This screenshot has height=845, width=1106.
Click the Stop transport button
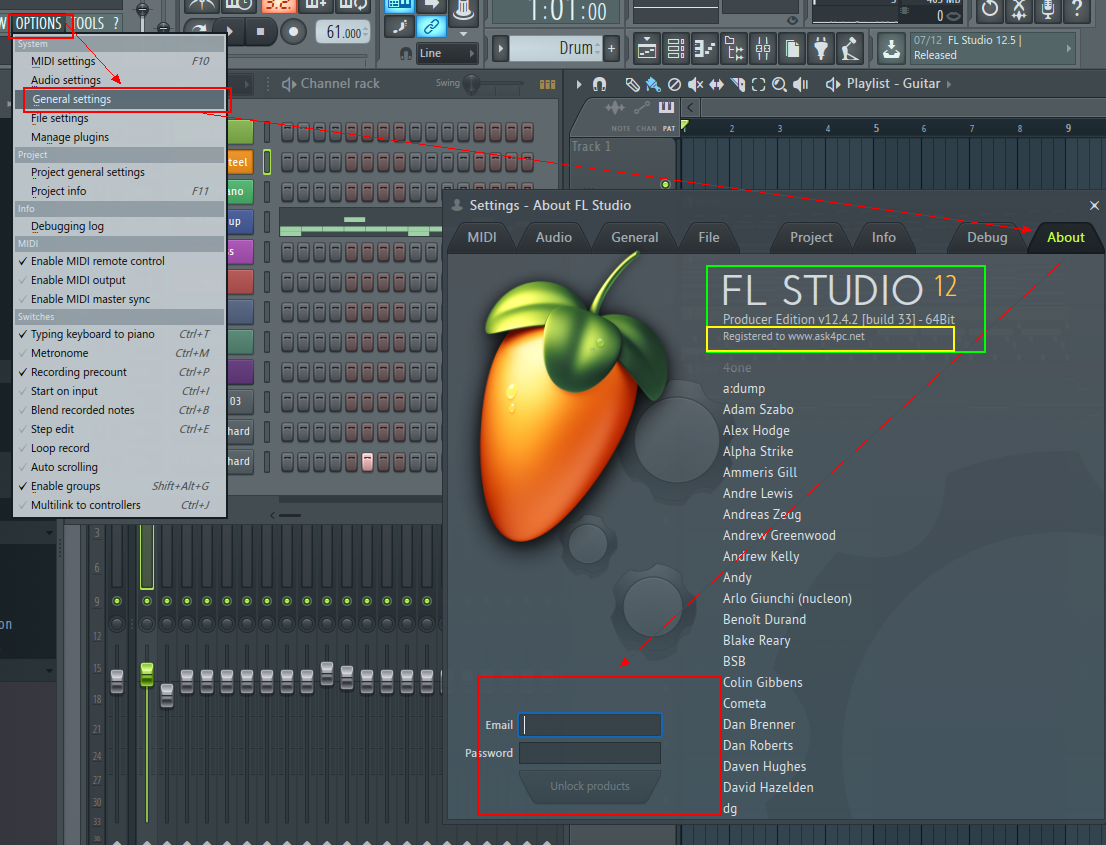(x=260, y=31)
